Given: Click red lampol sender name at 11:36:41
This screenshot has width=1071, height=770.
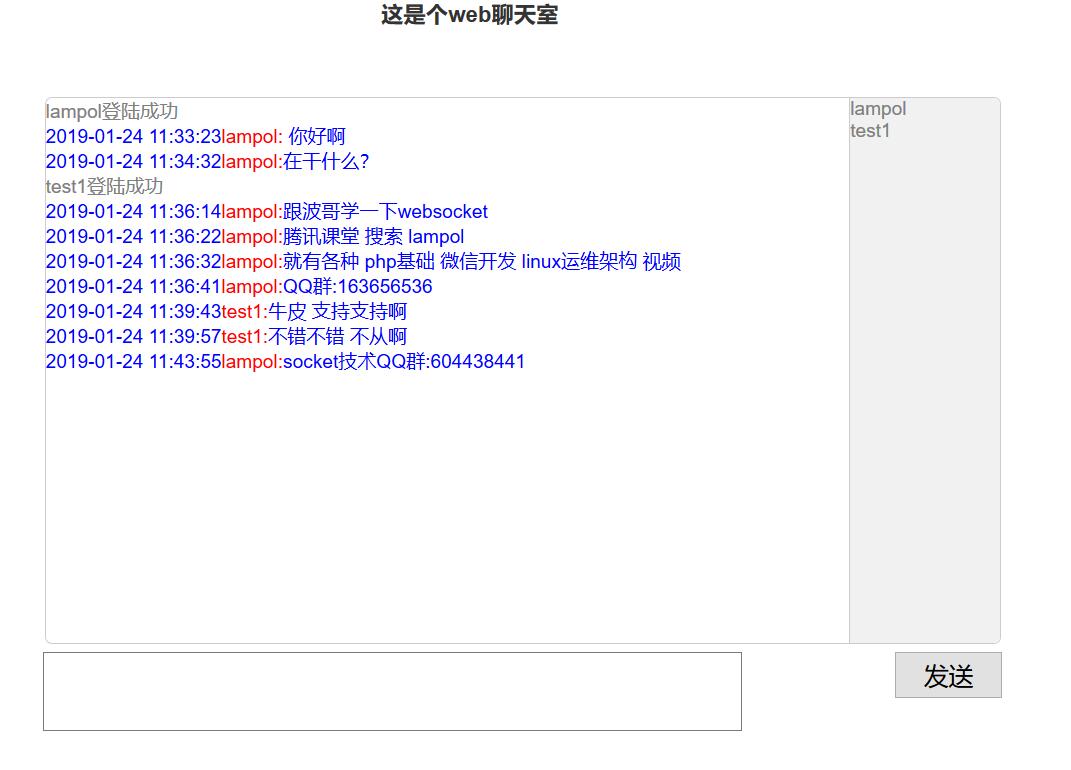Looking at the screenshot, I should click(251, 287).
